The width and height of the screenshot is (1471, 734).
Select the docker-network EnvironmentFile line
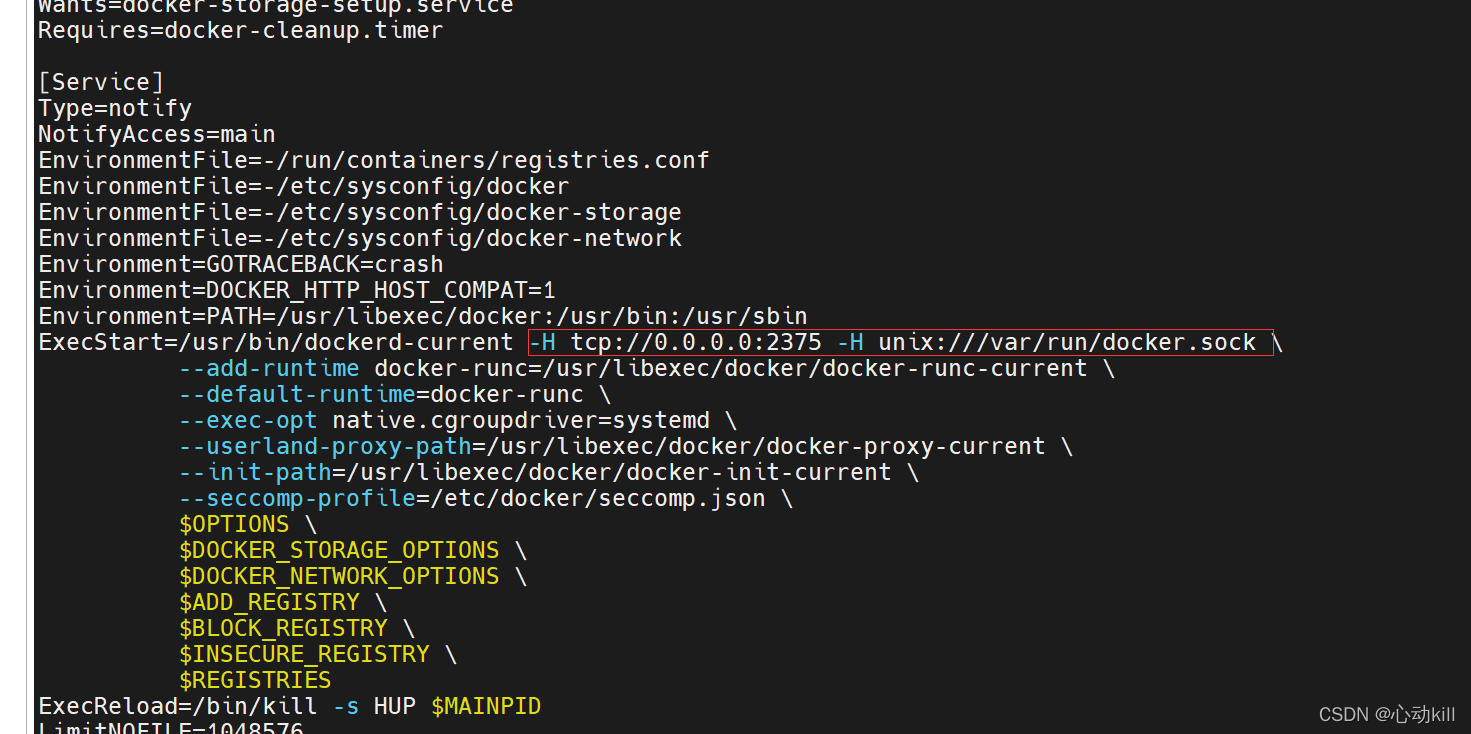(360, 238)
